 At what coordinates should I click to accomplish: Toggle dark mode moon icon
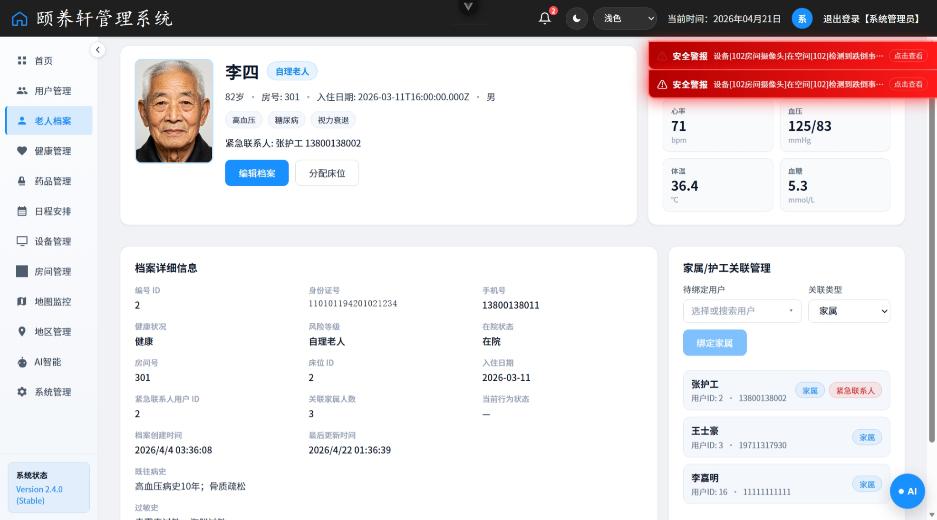pos(576,19)
